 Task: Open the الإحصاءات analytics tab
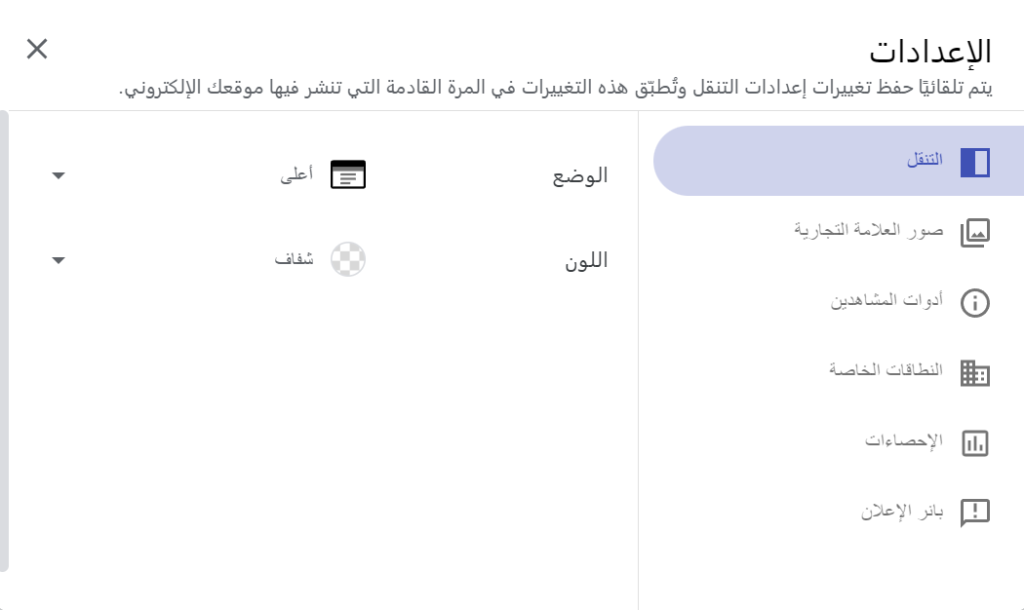click(903, 441)
